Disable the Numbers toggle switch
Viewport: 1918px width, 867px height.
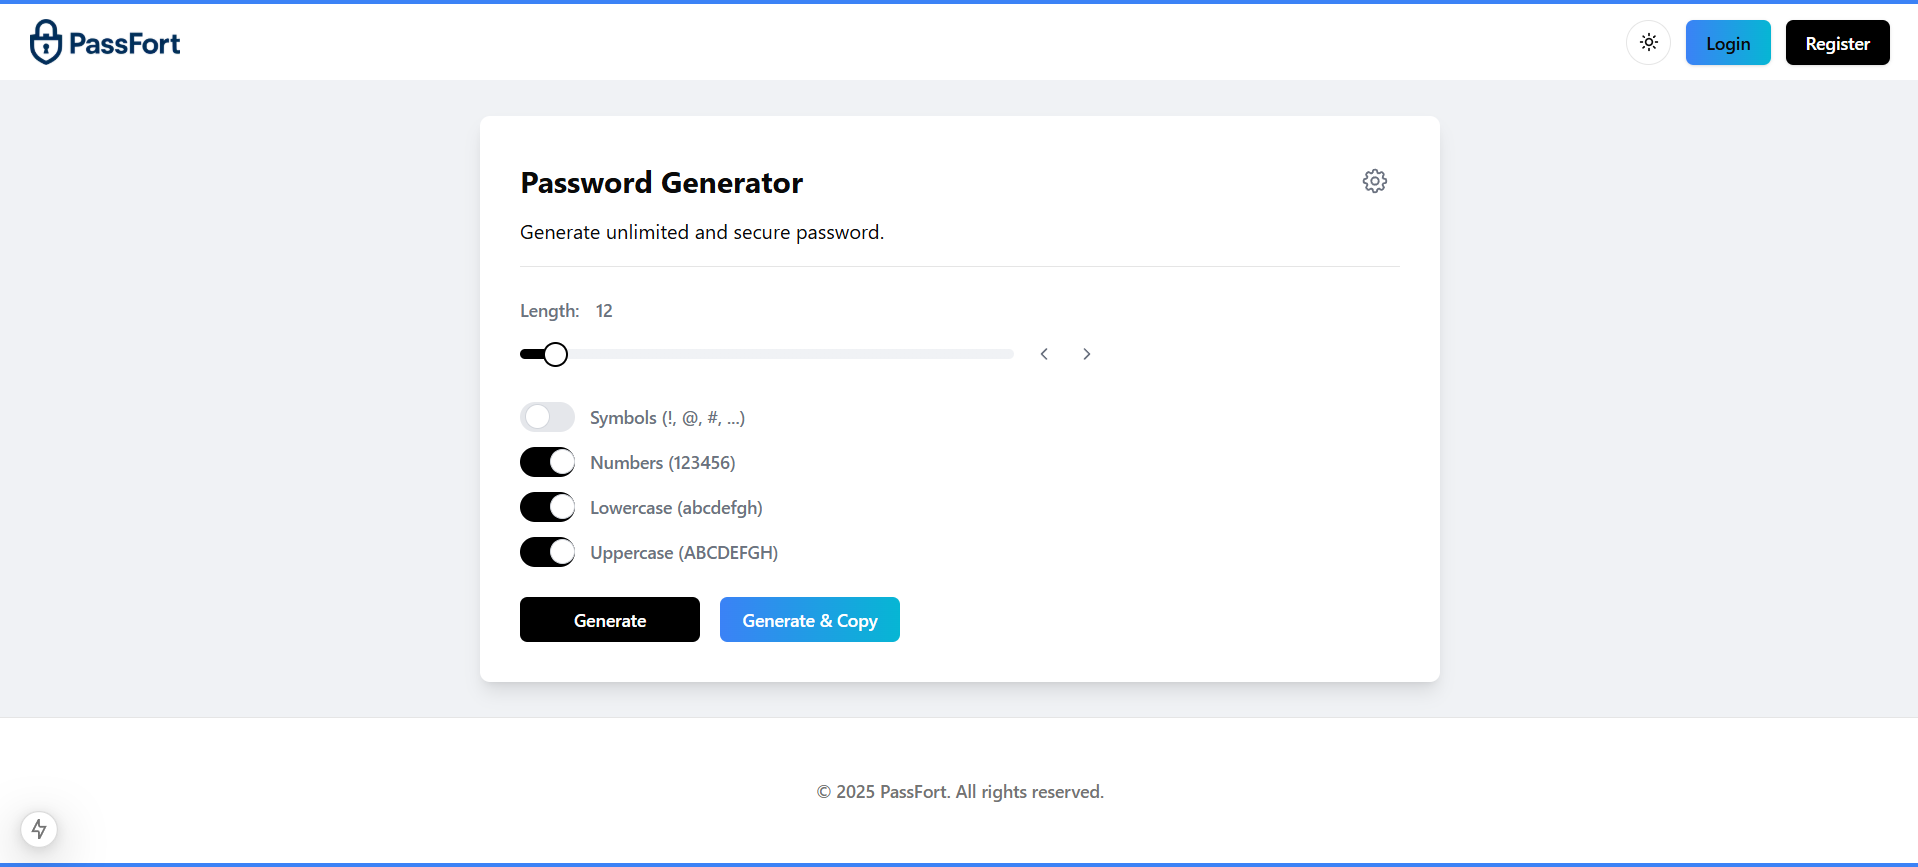tap(547, 462)
